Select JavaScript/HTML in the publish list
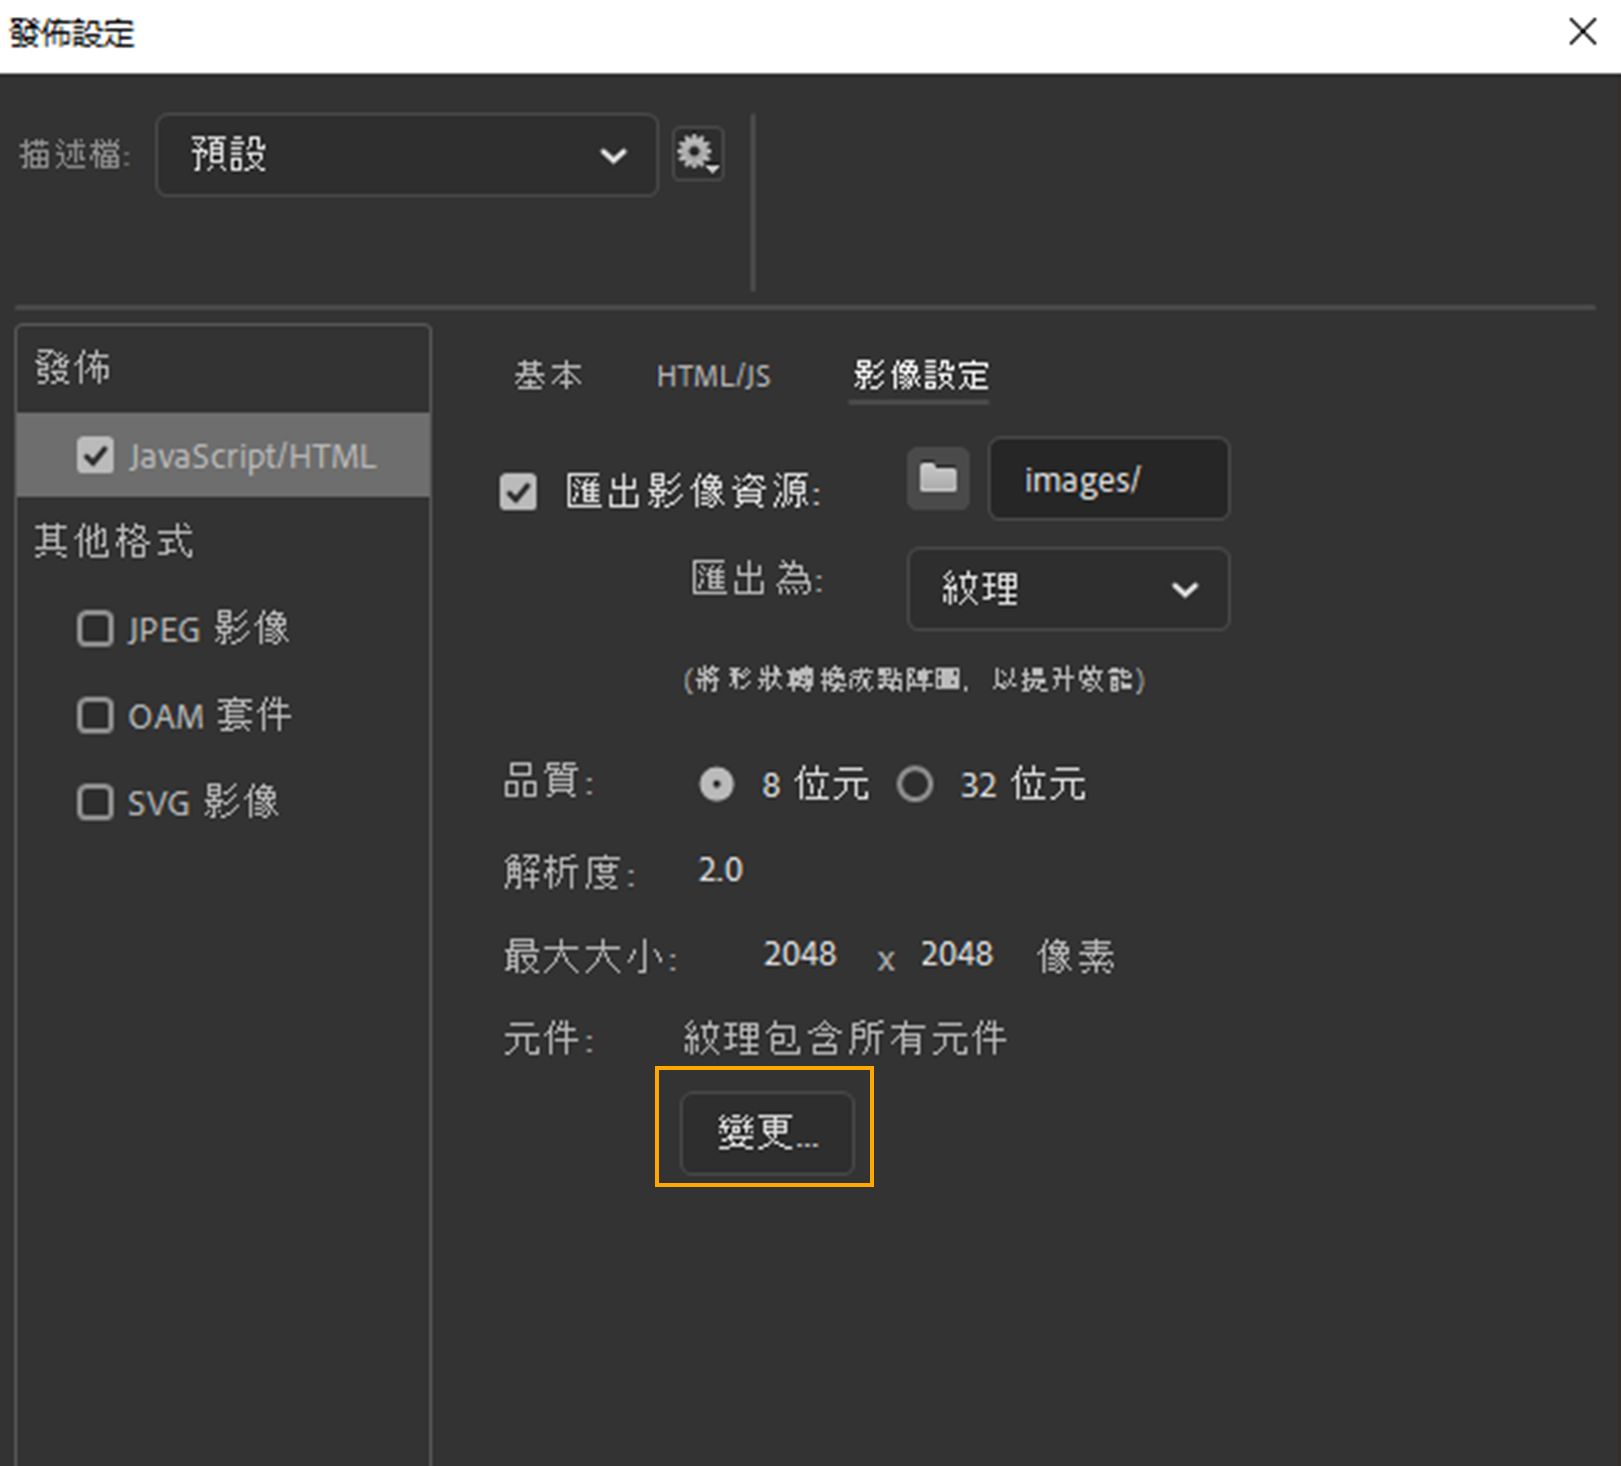Screen dimensions: 1621x1466 [253, 455]
